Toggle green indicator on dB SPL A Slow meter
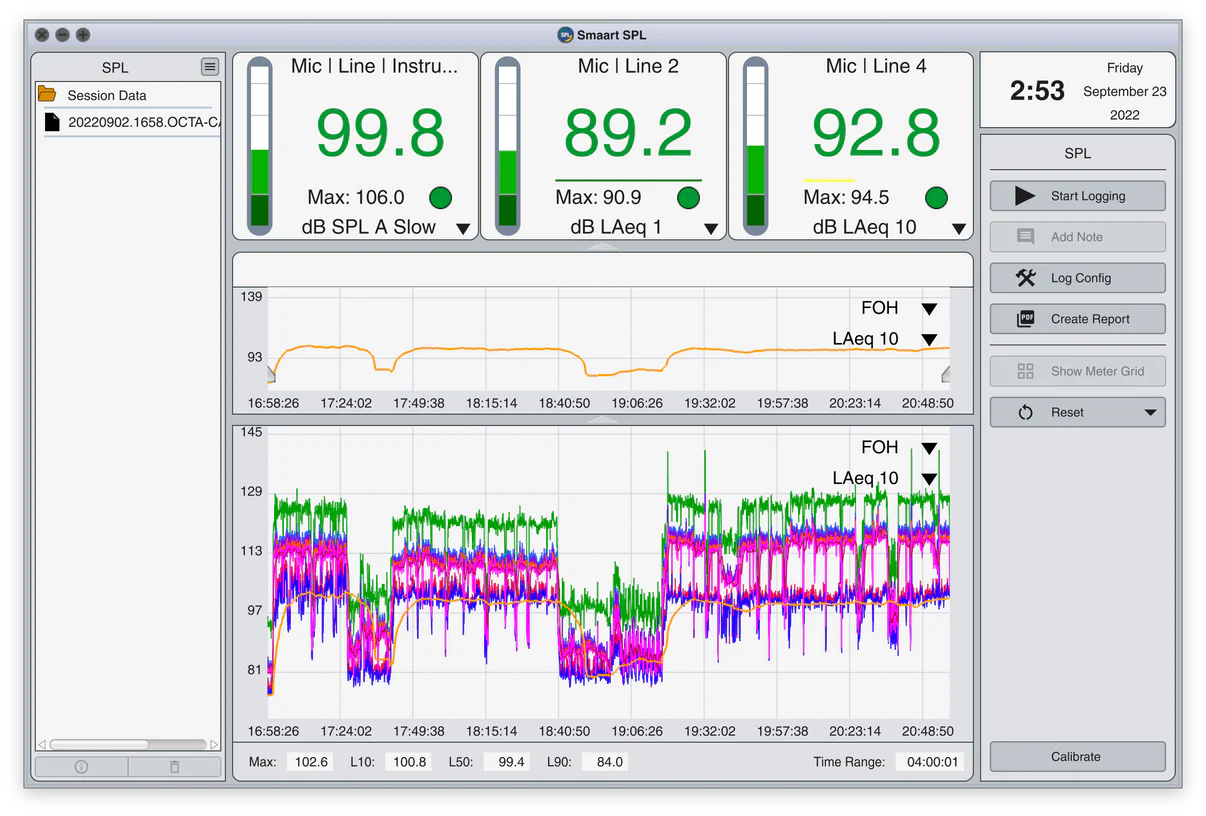 point(440,198)
